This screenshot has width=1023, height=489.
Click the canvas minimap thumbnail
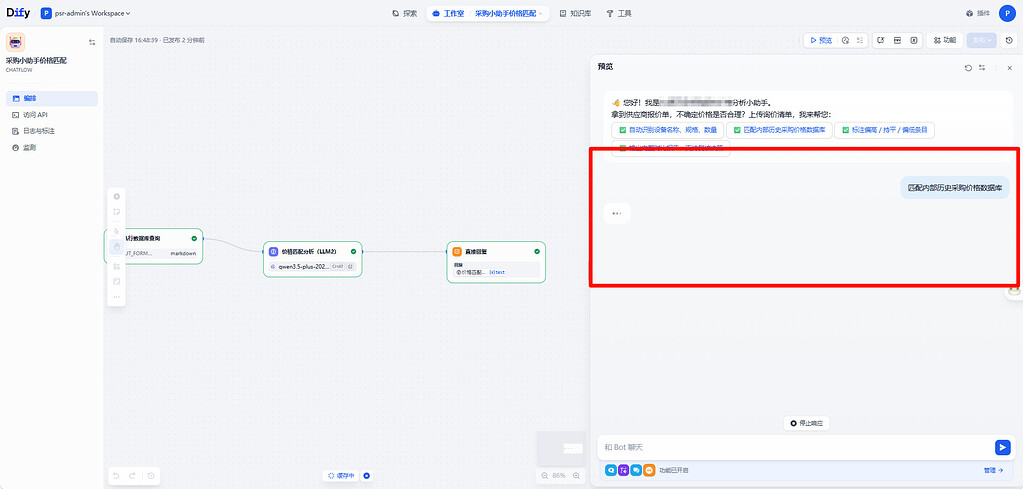click(x=560, y=448)
